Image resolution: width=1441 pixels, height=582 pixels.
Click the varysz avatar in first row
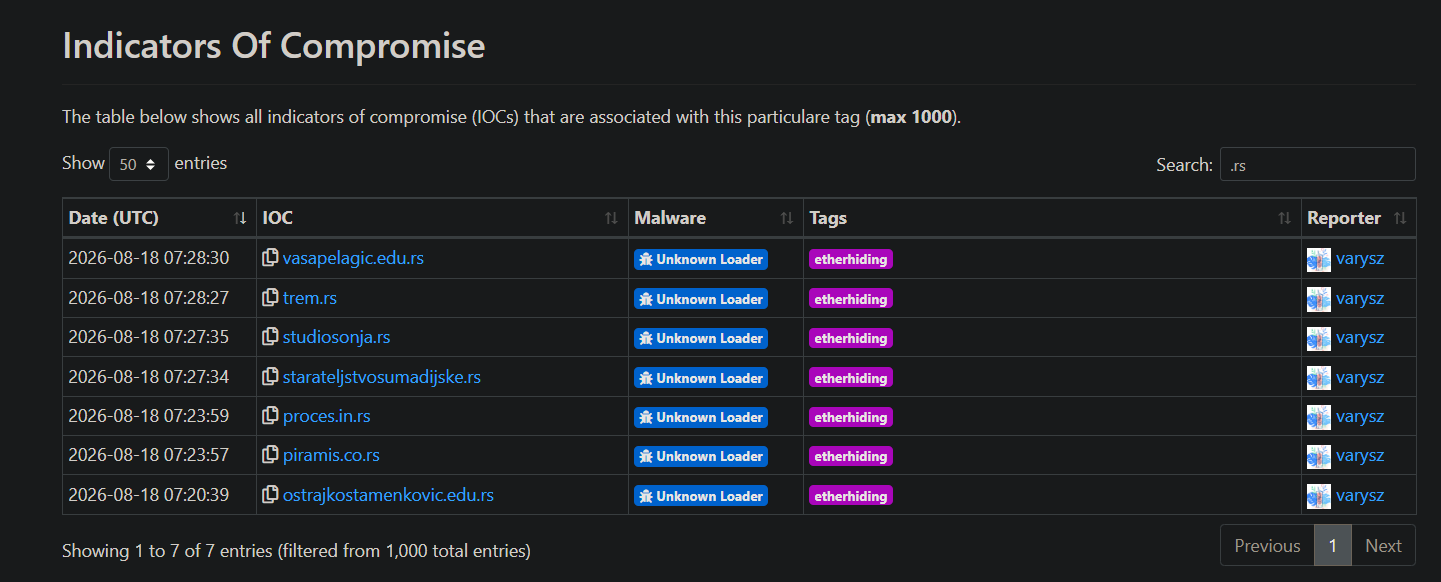pos(1319,259)
